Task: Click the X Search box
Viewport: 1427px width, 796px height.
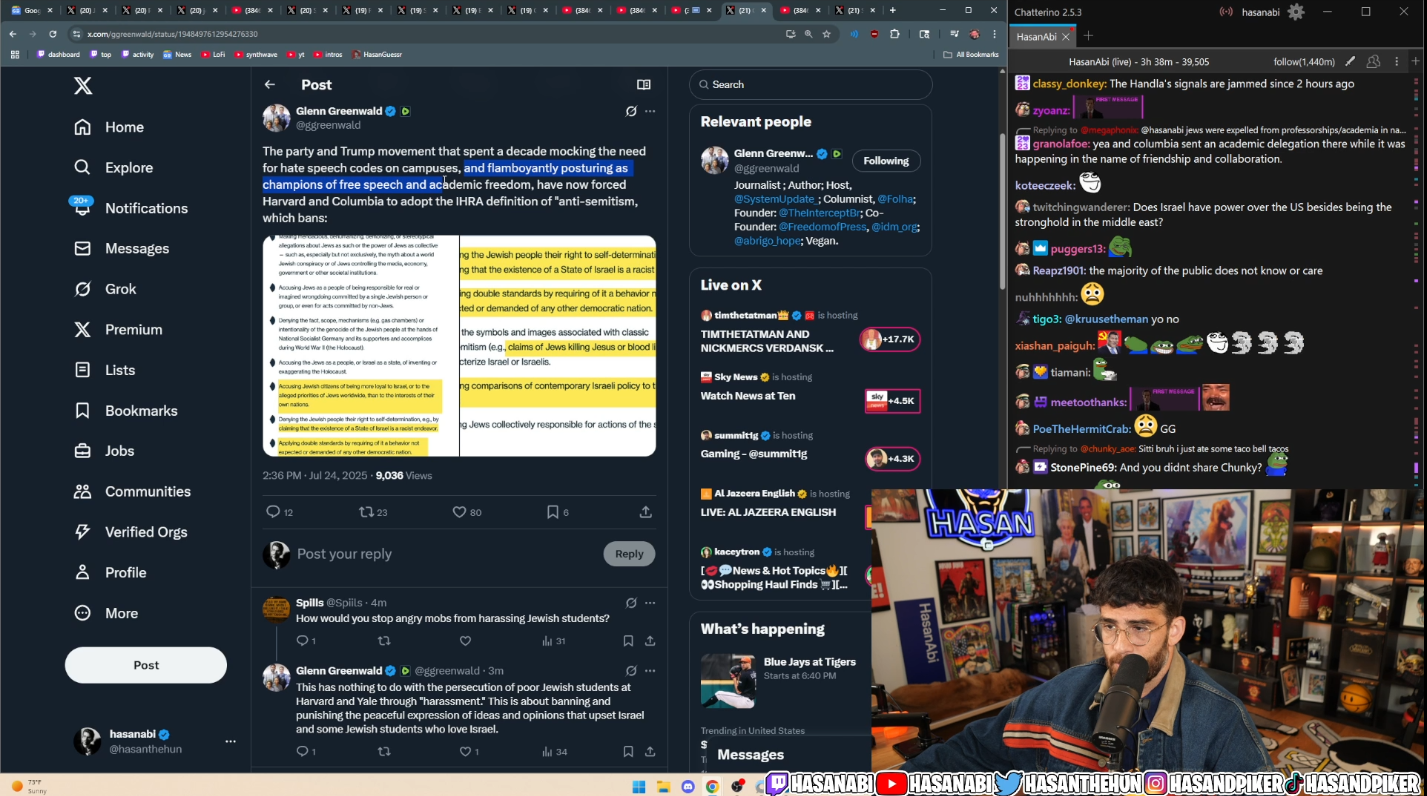Action: (x=810, y=85)
